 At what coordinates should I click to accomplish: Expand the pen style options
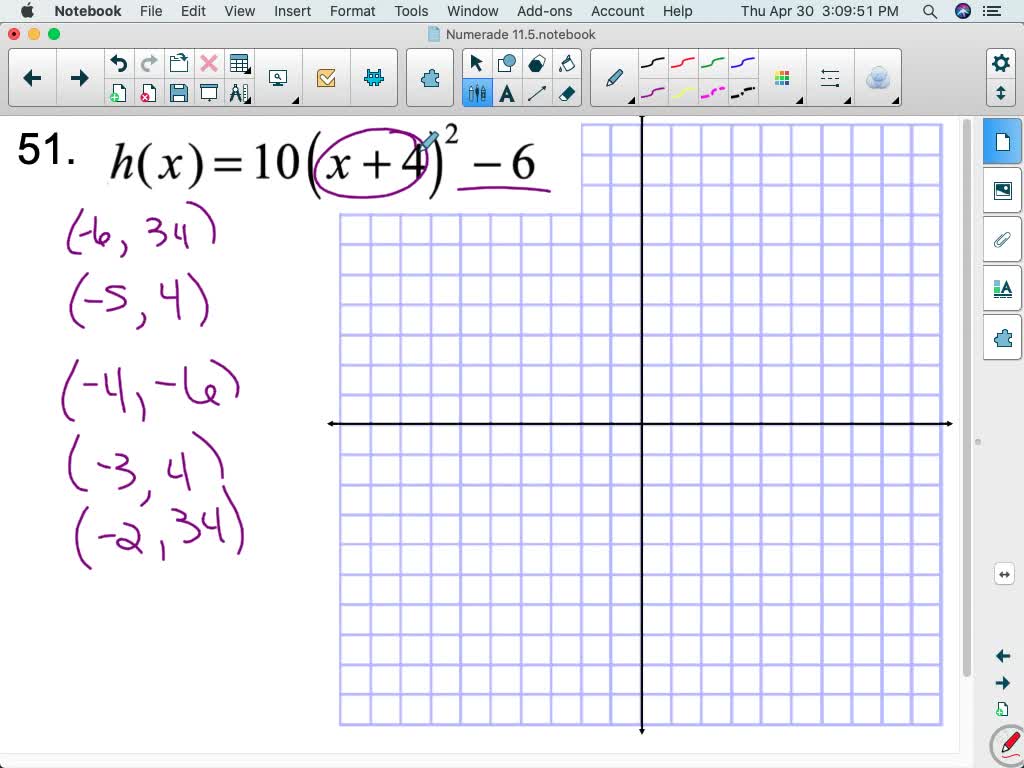tap(630, 99)
